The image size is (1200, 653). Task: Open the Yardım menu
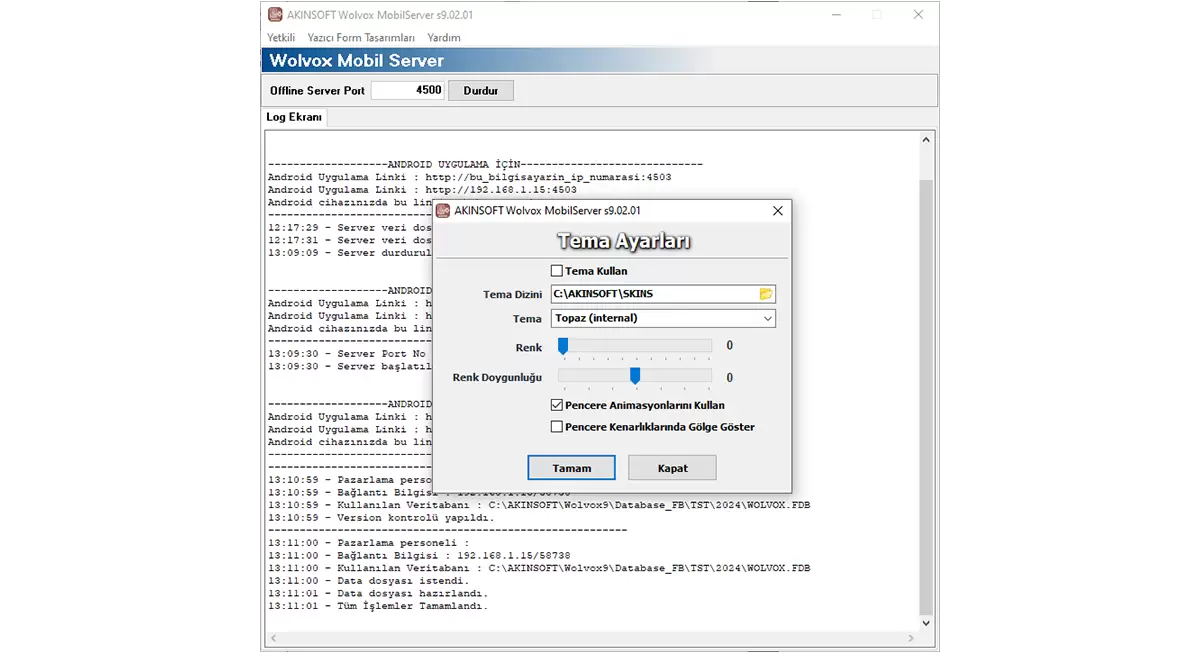[x=444, y=38]
